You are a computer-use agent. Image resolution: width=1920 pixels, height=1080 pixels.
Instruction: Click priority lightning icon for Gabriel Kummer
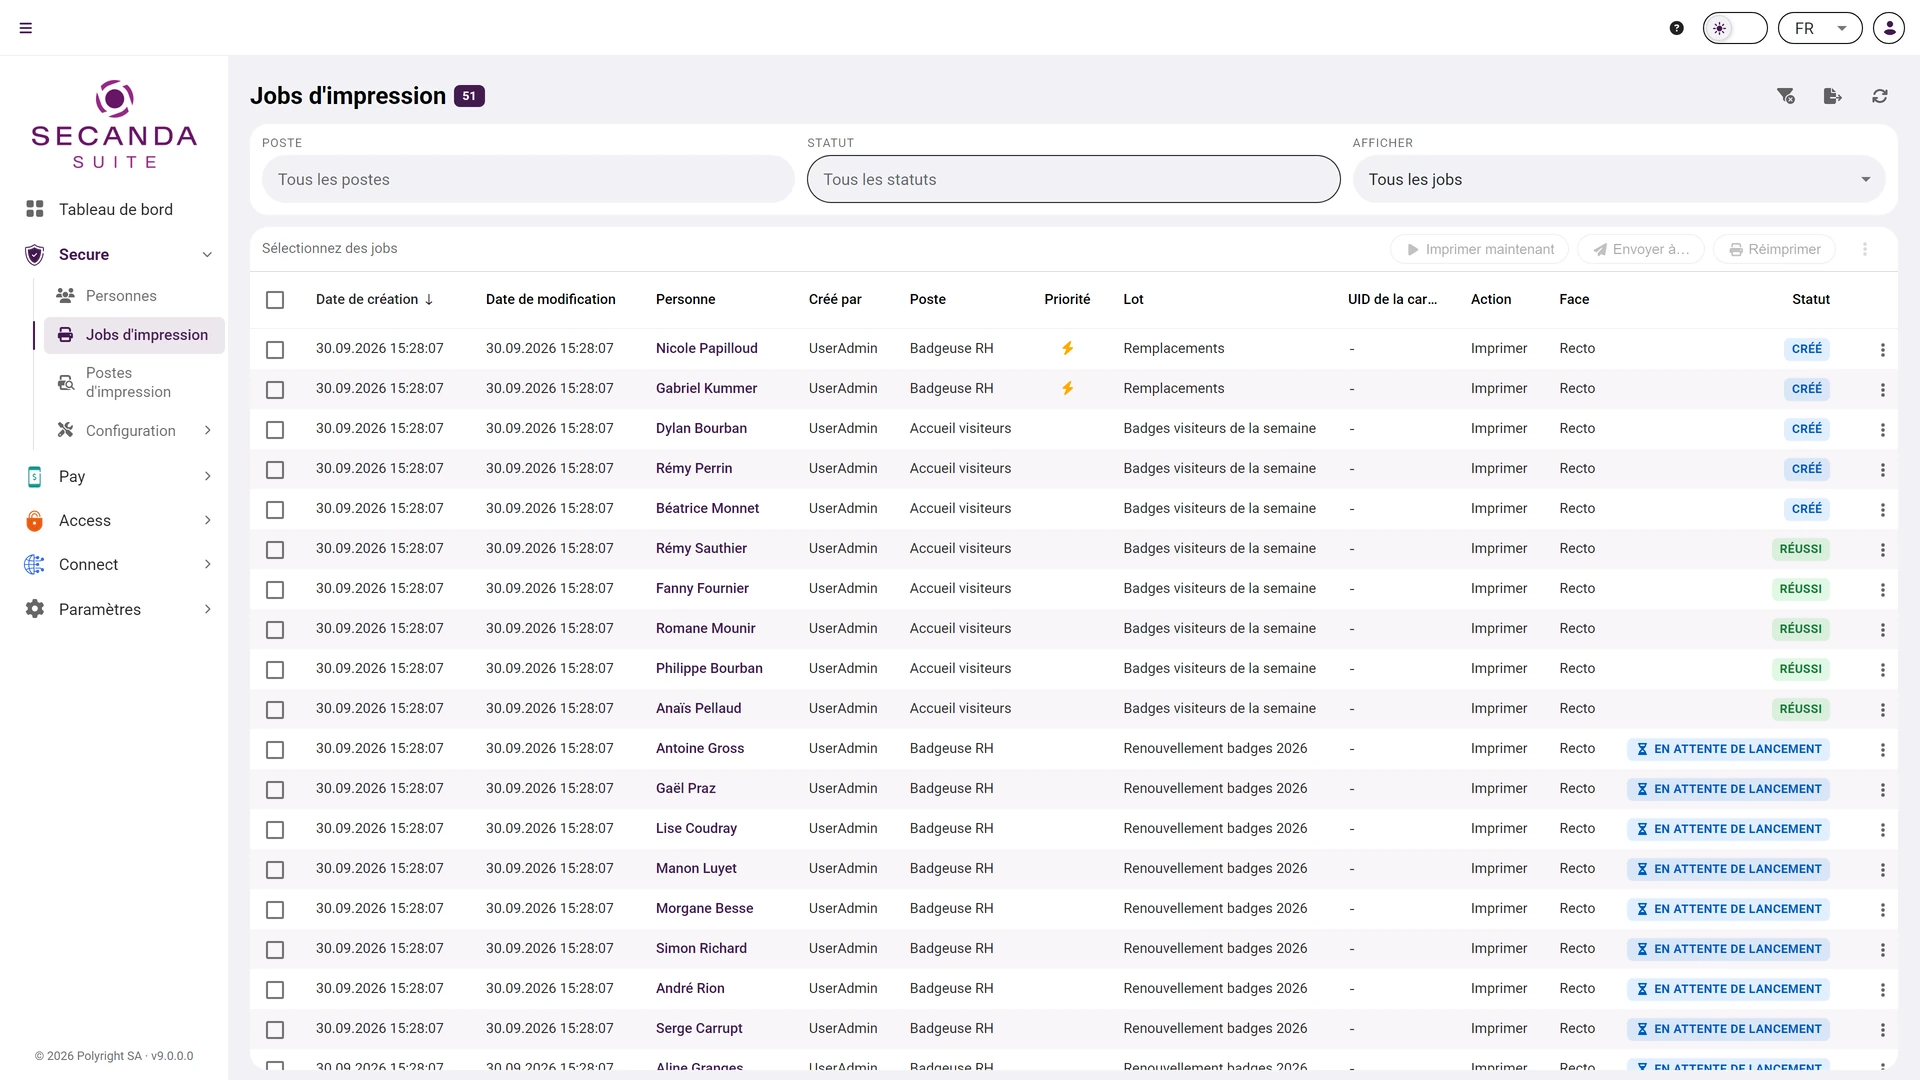pyautogui.click(x=1068, y=388)
